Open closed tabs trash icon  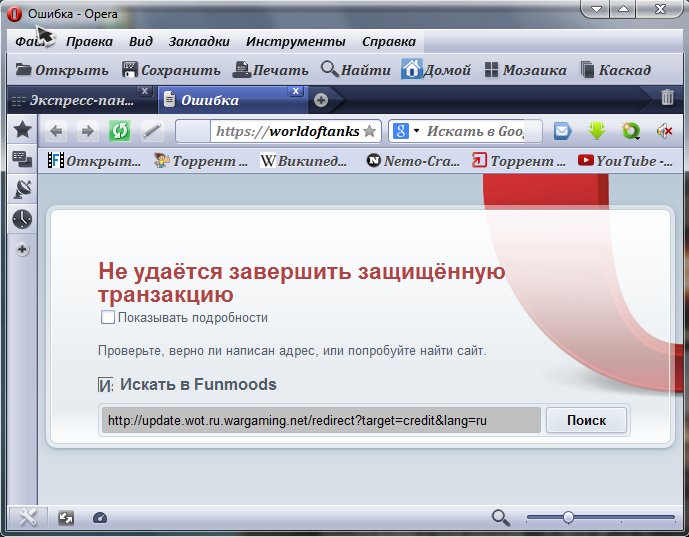667,97
